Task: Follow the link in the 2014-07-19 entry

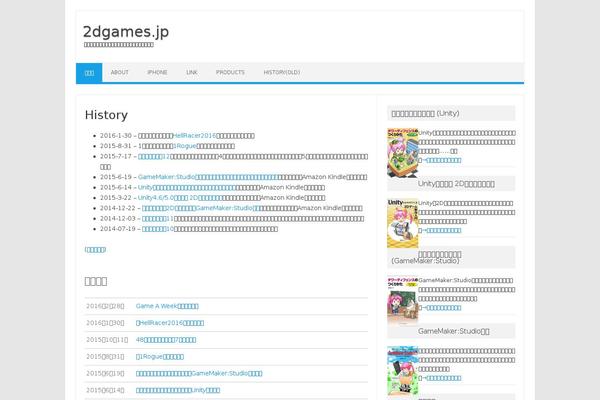Action: pos(158,229)
